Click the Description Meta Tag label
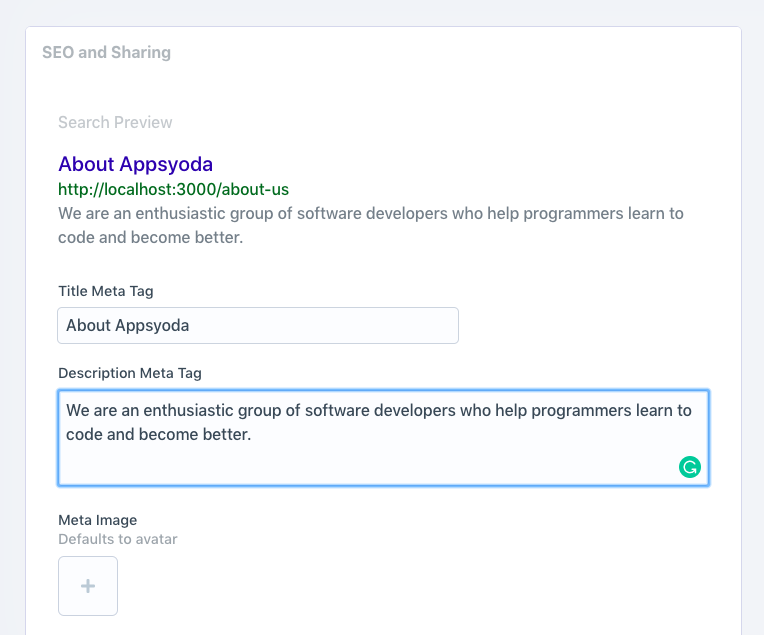The image size is (764, 635). point(130,373)
